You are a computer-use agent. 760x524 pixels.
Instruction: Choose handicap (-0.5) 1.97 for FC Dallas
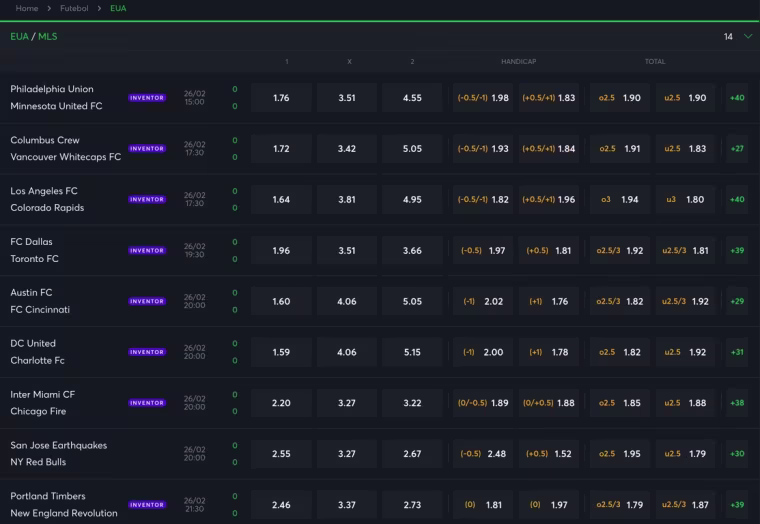tap(483, 250)
